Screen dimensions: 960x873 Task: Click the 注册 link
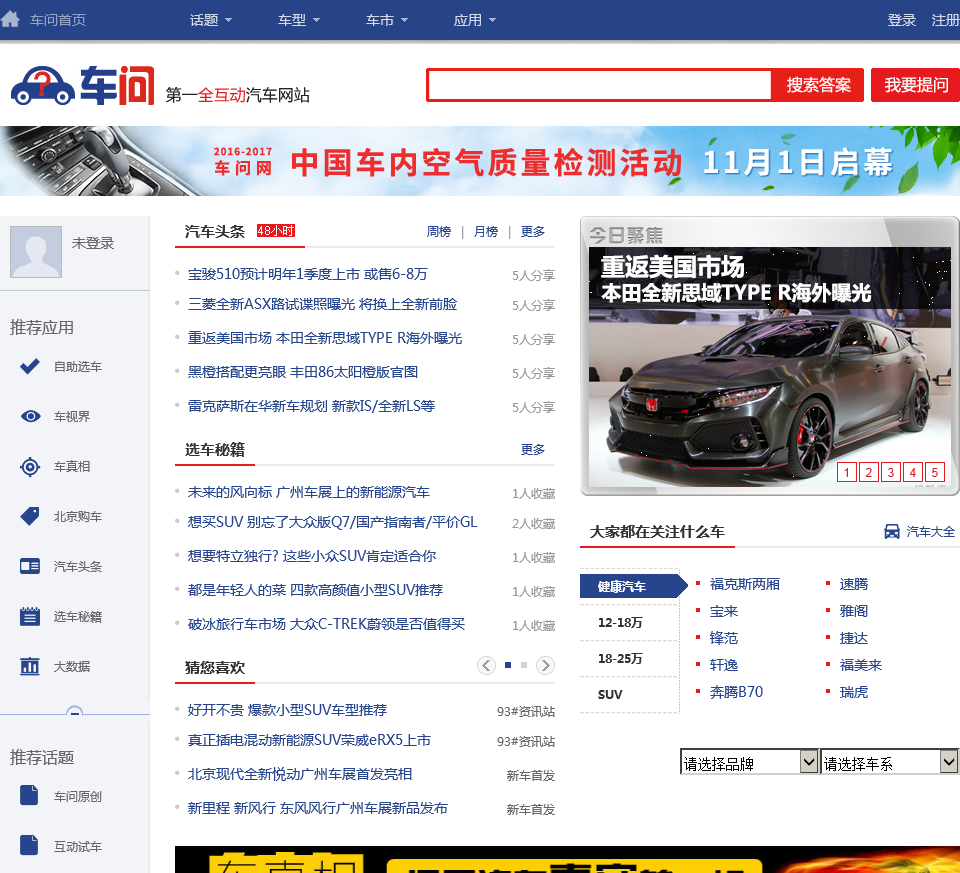(x=945, y=20)
